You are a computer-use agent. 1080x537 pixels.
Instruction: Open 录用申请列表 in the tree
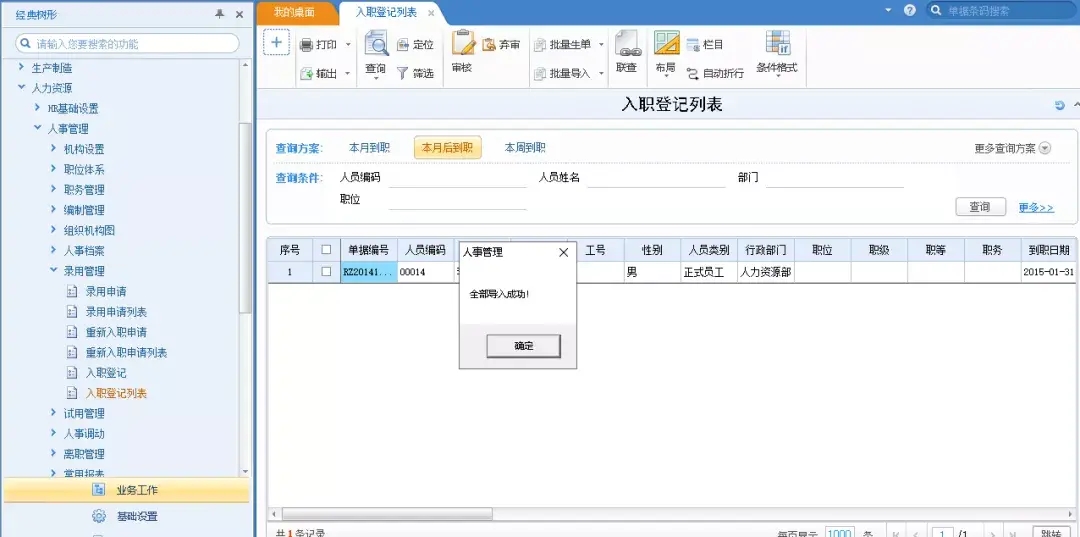tap(116, 312)
